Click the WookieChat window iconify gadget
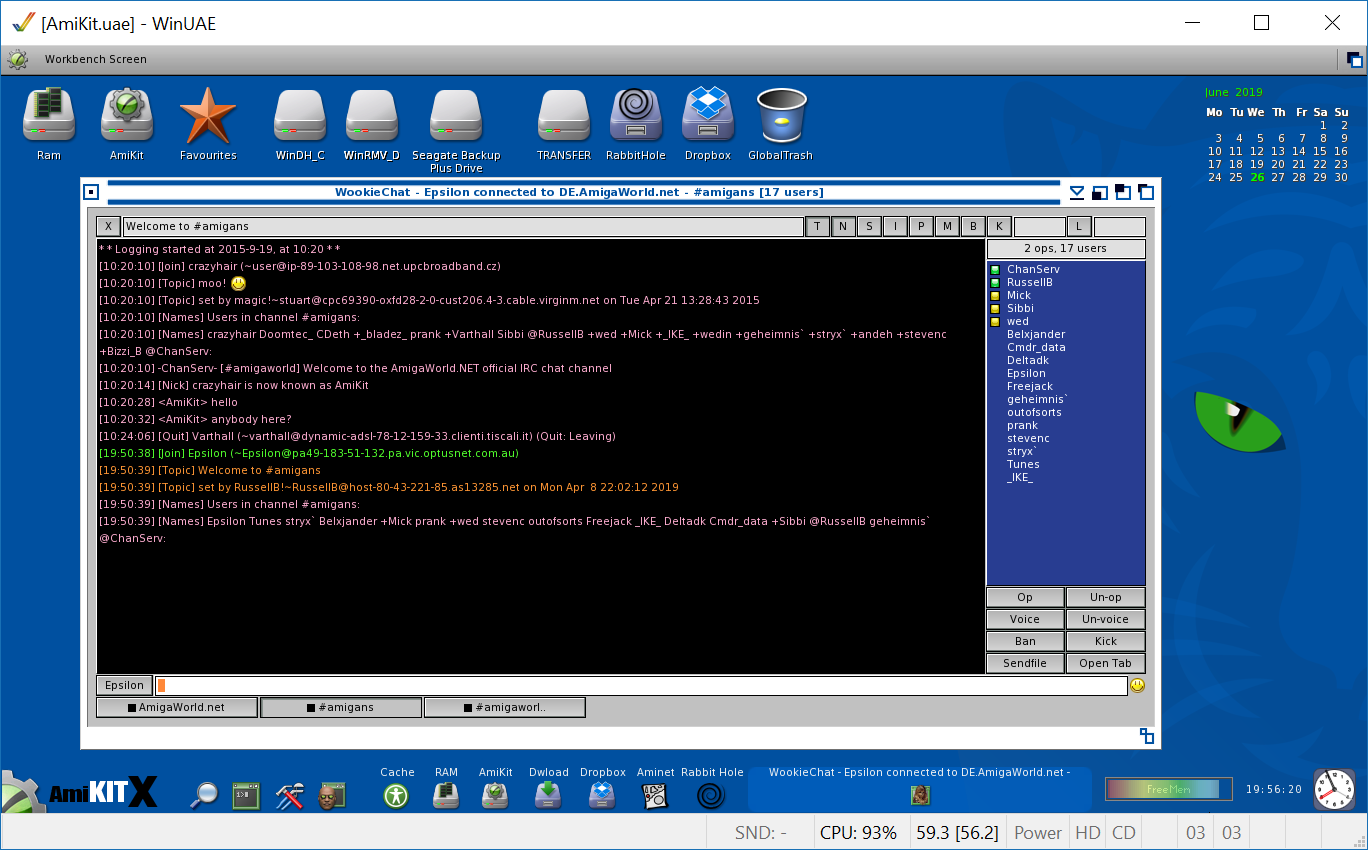Image resolution: width=1368 pixels, height=850 pixels. (1077, 192)
